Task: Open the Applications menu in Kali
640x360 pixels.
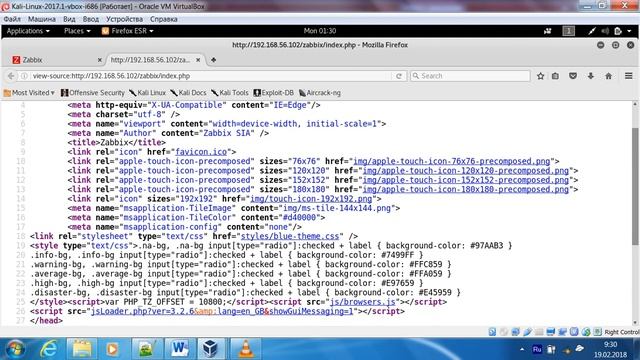Action: point(28,31)
